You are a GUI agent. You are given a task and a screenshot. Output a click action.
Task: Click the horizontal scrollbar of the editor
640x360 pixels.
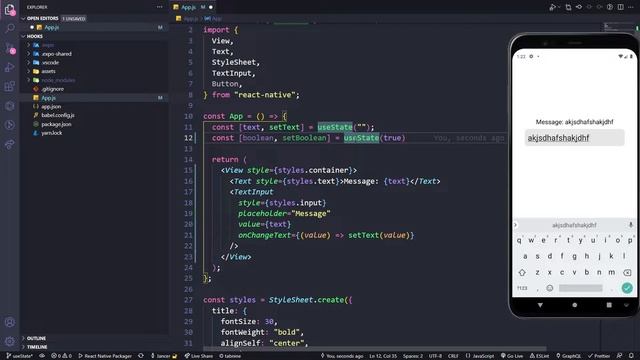[x=374, y=349]
